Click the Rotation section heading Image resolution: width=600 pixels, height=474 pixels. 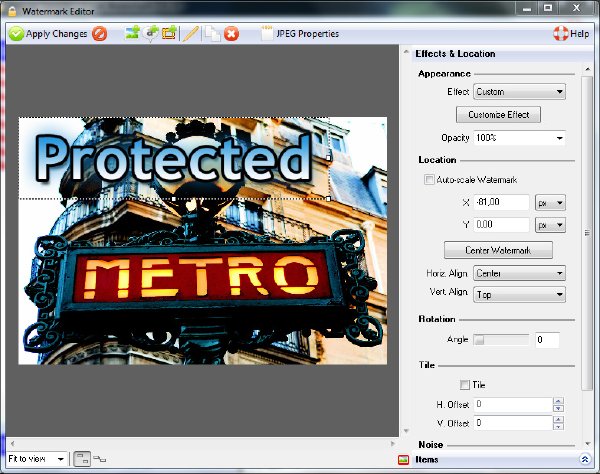point(437,319)
